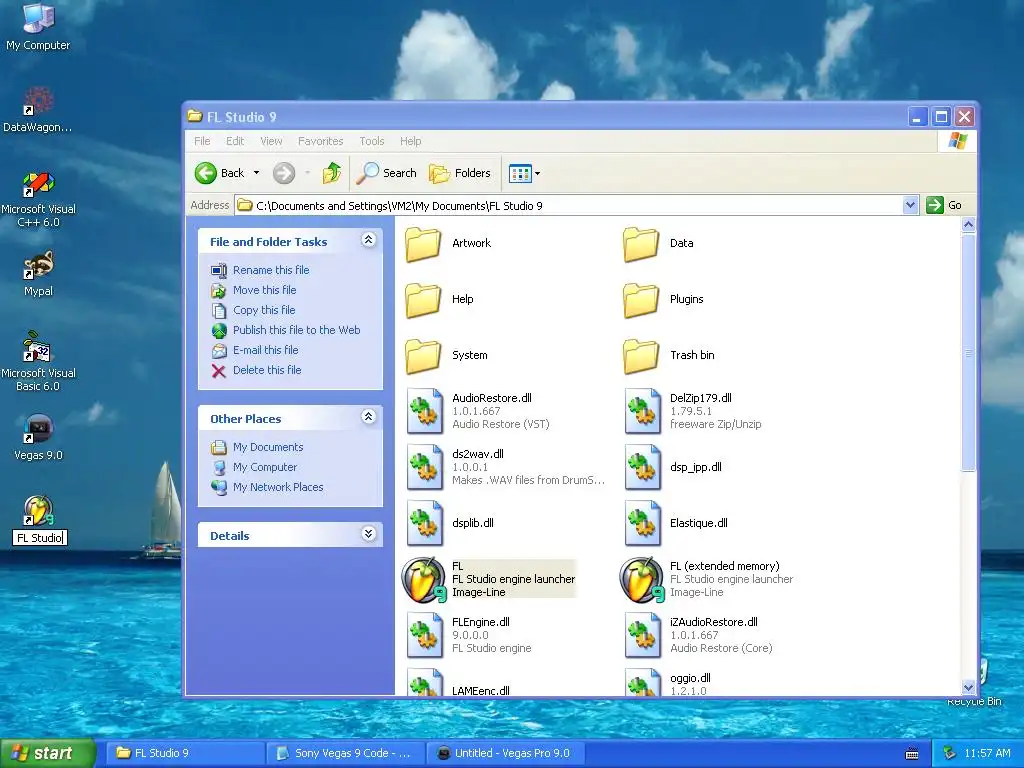Select DataWagon desktop shortcut

pos(38,109)
